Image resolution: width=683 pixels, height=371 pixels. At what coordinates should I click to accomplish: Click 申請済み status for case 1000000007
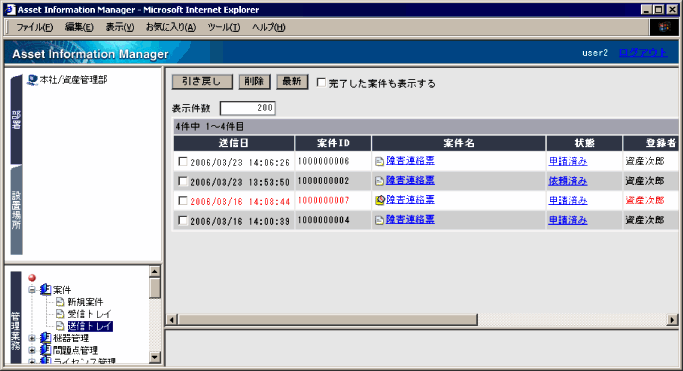(568, 200)
